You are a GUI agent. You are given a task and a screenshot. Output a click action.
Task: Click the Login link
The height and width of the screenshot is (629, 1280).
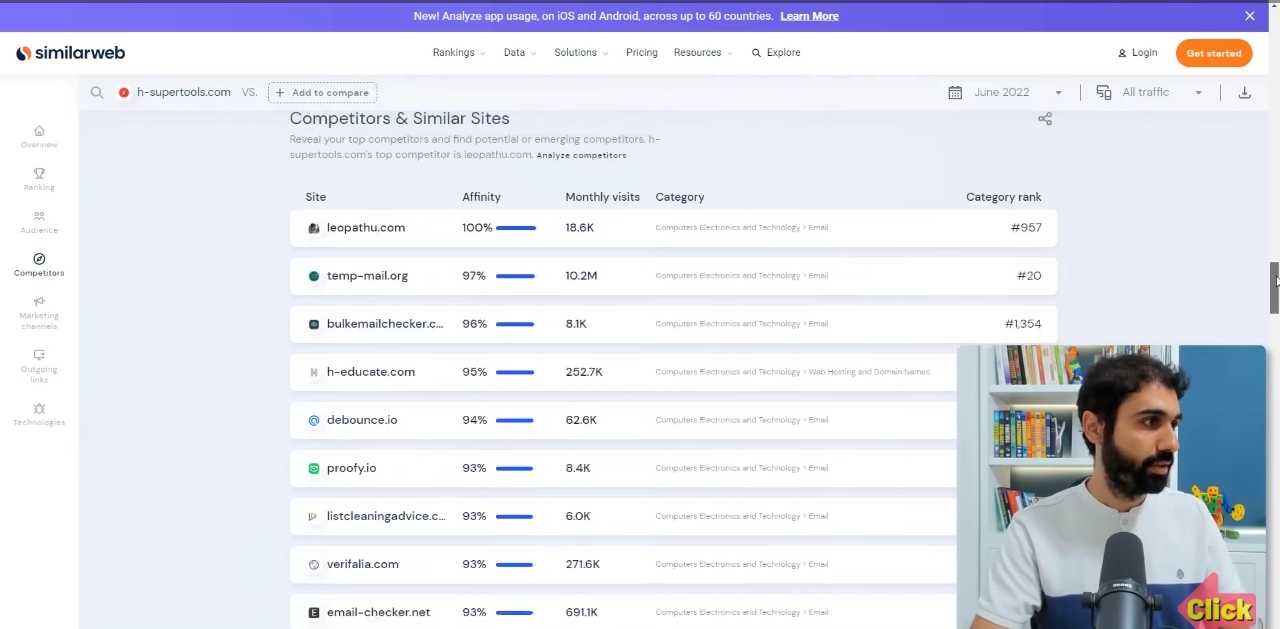click(x=1137, y=53)
